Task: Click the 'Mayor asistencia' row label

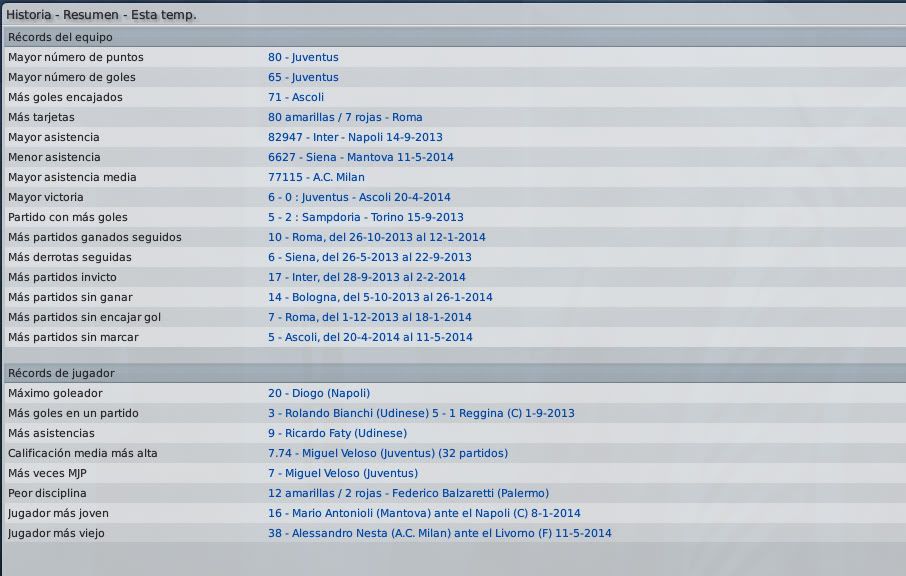Action: (54, 138)
